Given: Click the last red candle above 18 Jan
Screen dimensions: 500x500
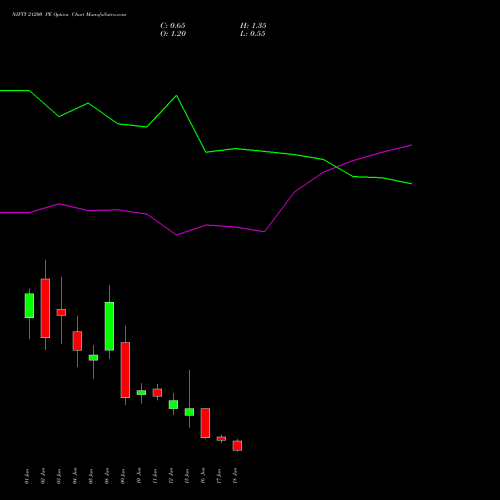Looking at the screenshot, I should point(237,446).
